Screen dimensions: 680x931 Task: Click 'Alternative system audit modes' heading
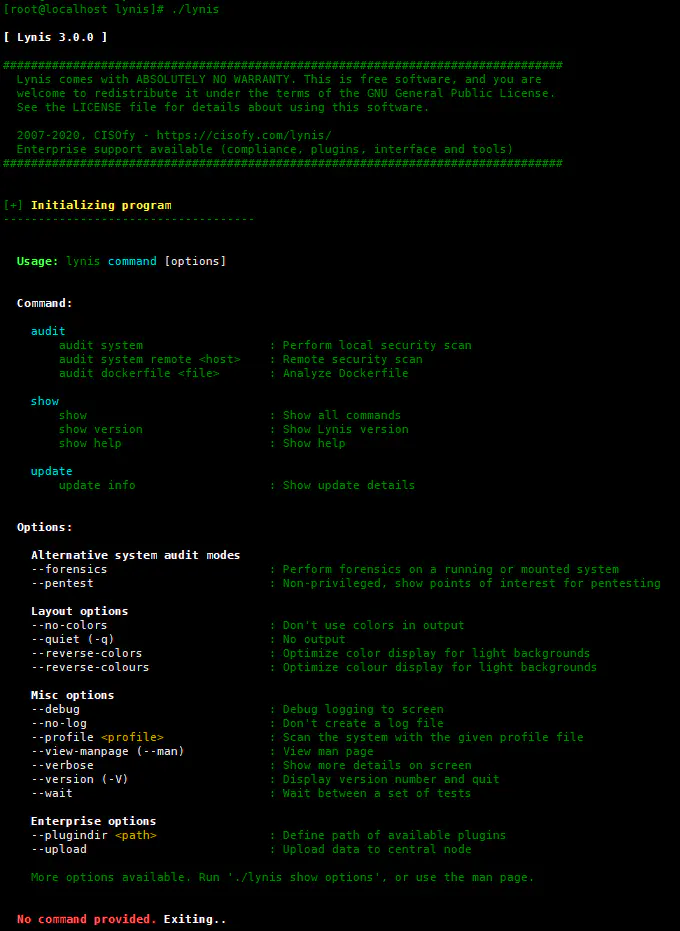click(x=135, y=555)
